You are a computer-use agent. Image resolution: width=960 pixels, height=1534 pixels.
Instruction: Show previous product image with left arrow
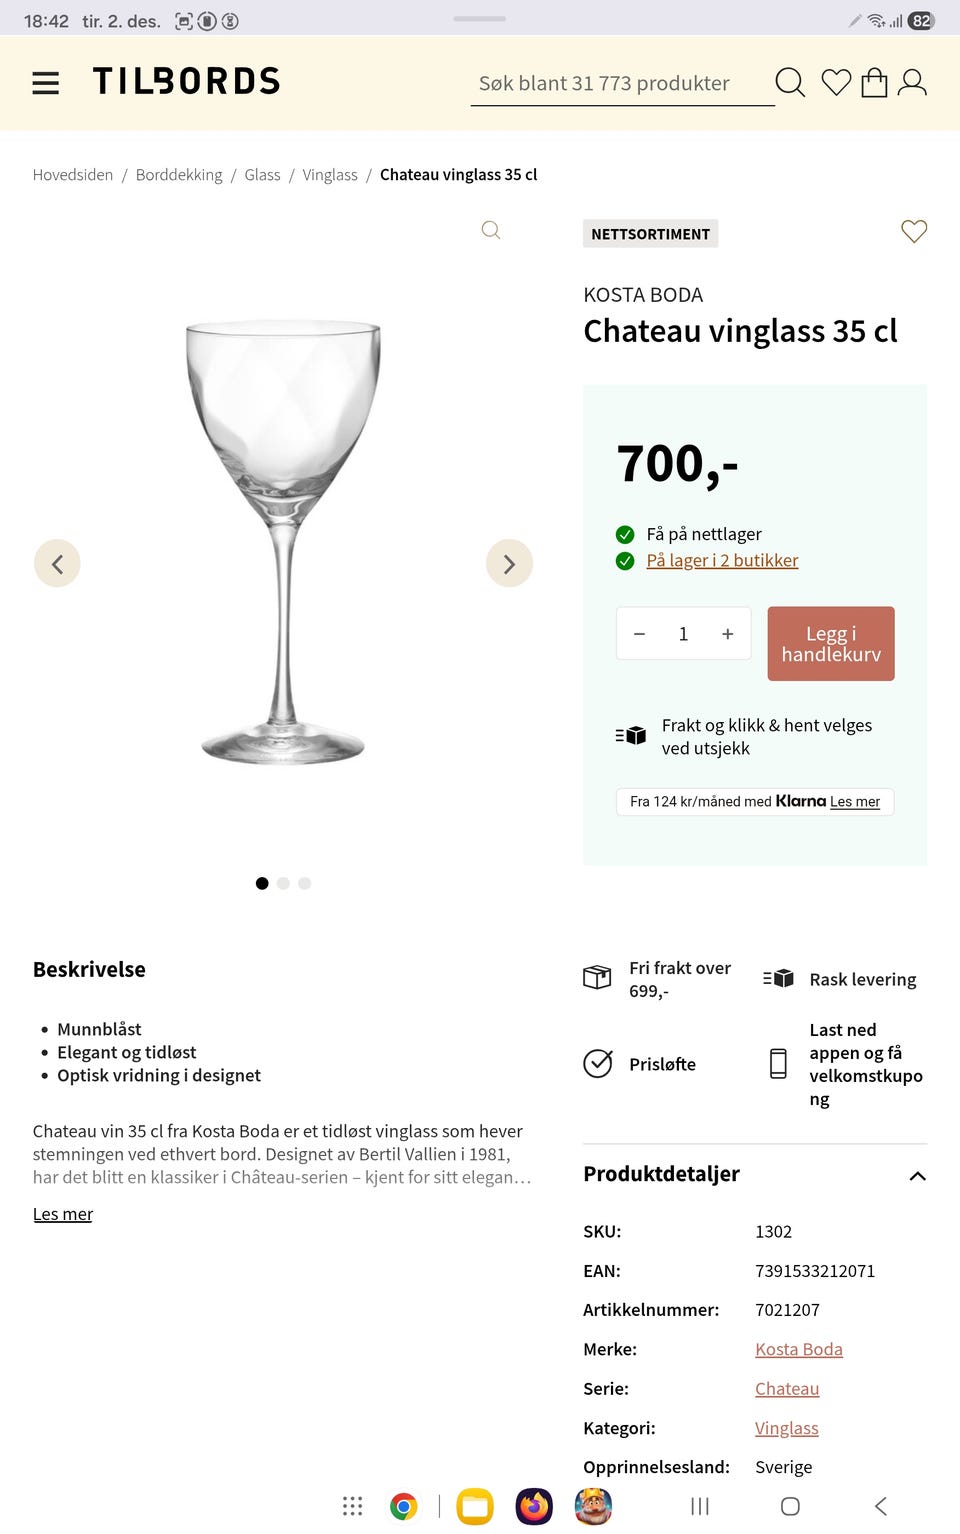[57, 563]
